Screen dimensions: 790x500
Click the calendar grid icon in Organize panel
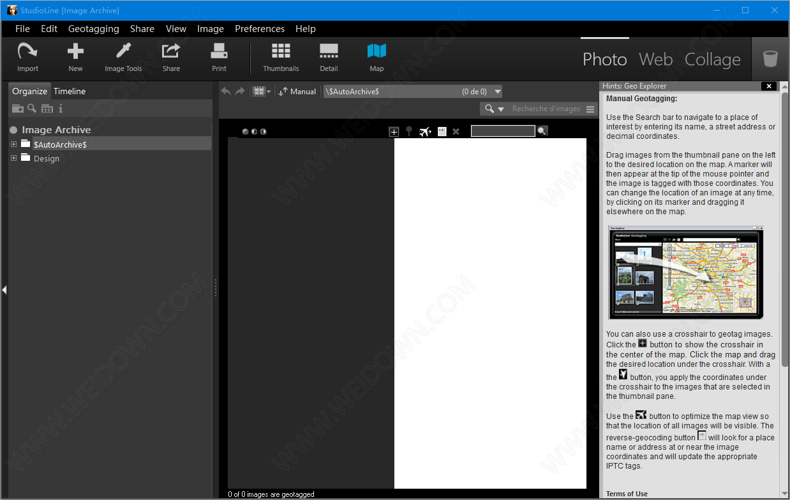click(x=47, y=108)
